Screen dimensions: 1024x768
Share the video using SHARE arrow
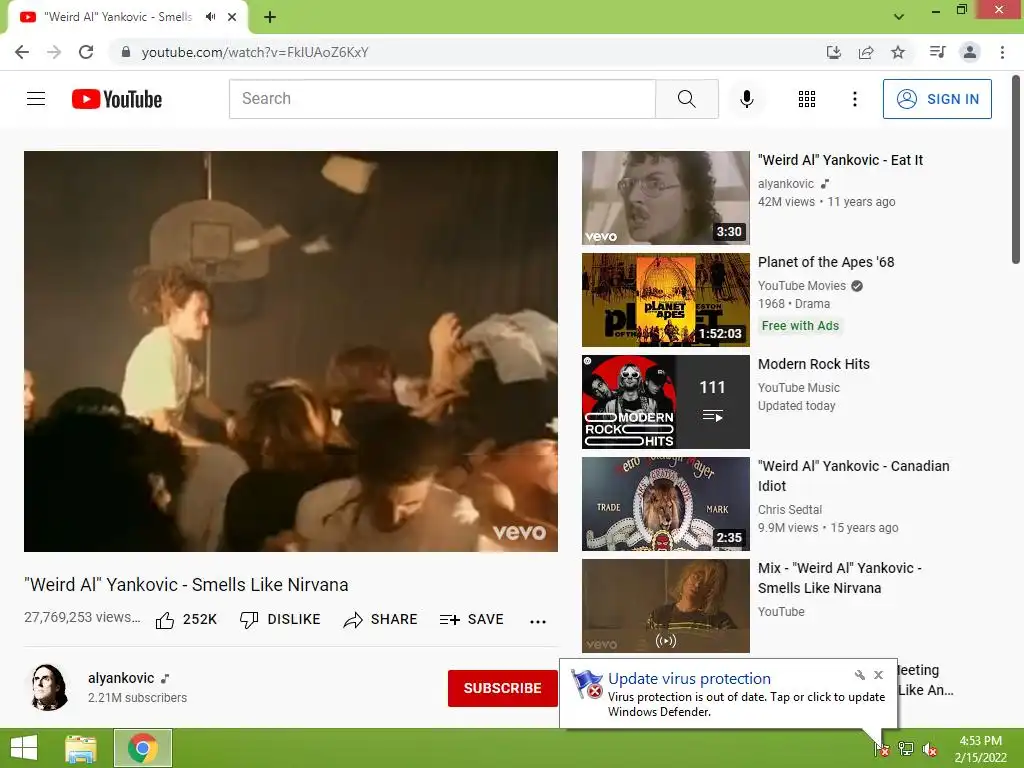click(x=380, y=619)
